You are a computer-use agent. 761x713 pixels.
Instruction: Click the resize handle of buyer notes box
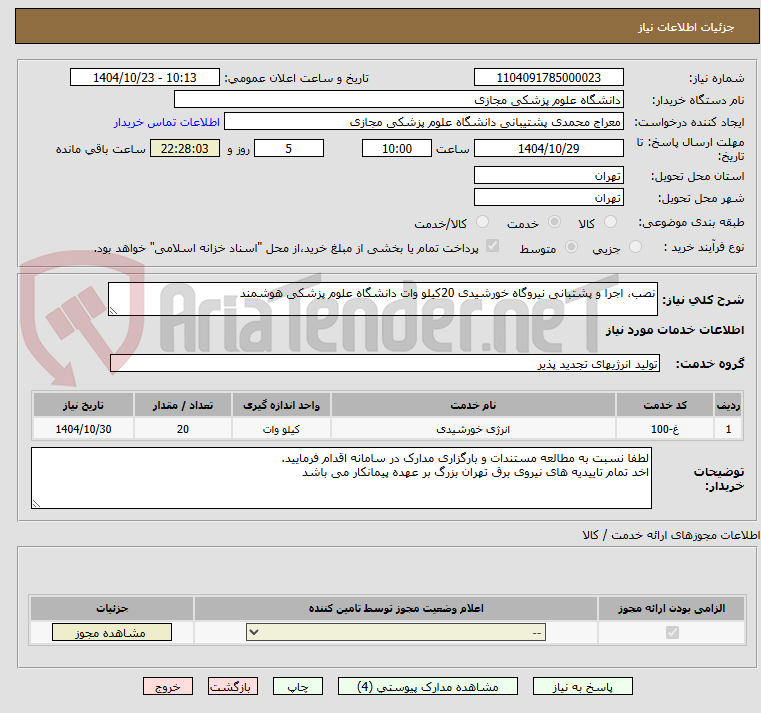pos(36,503)
